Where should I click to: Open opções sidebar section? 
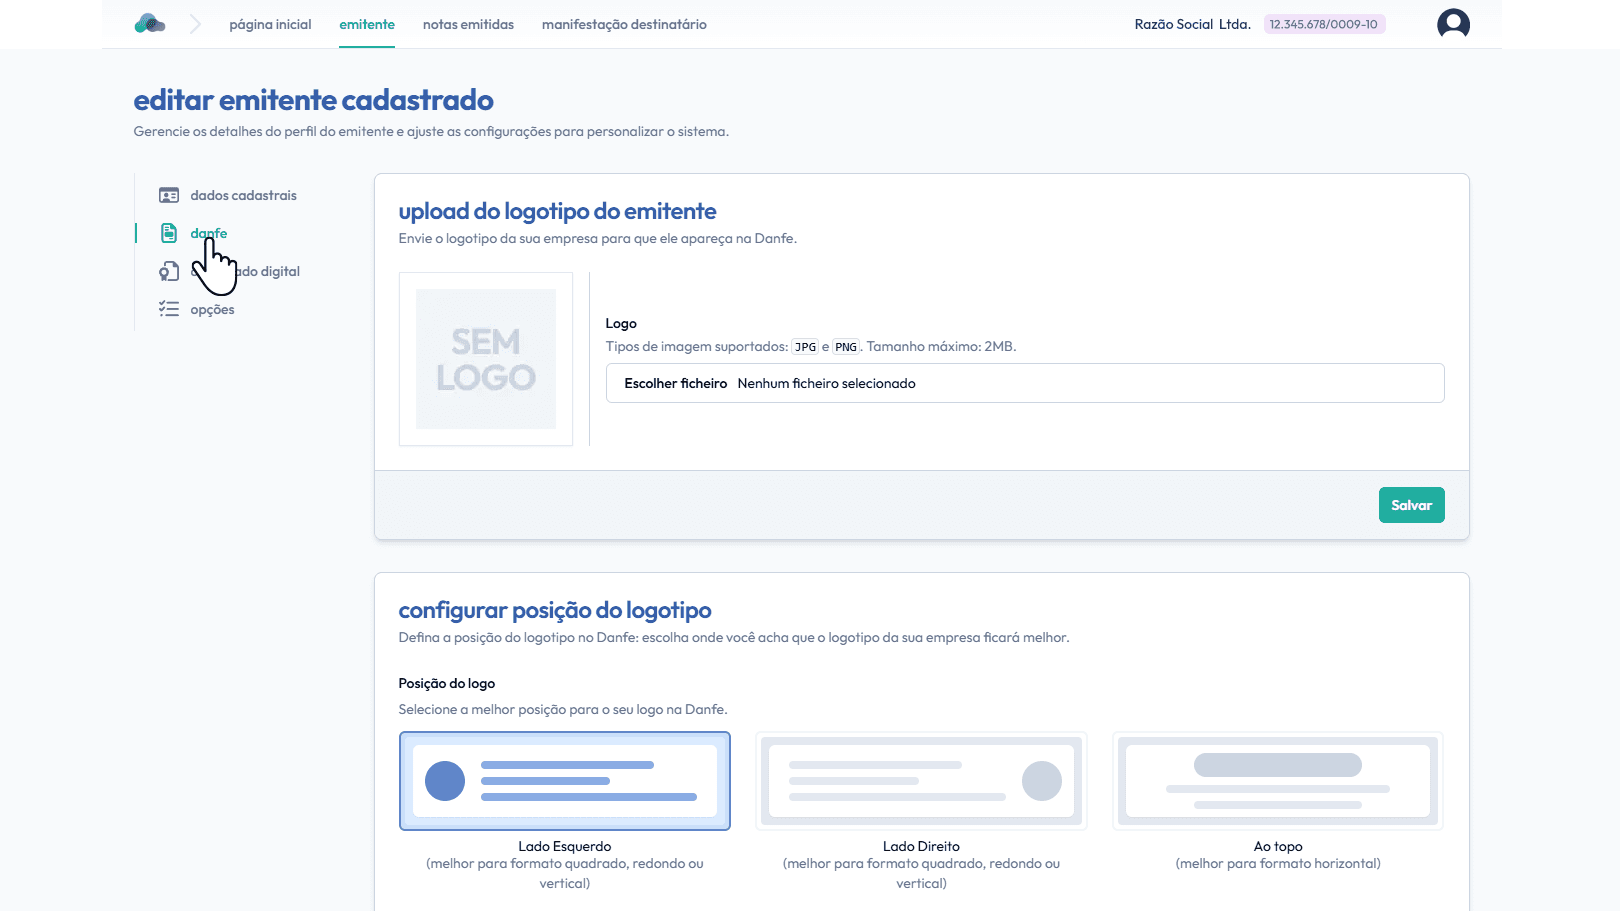(x=212, y=310)
